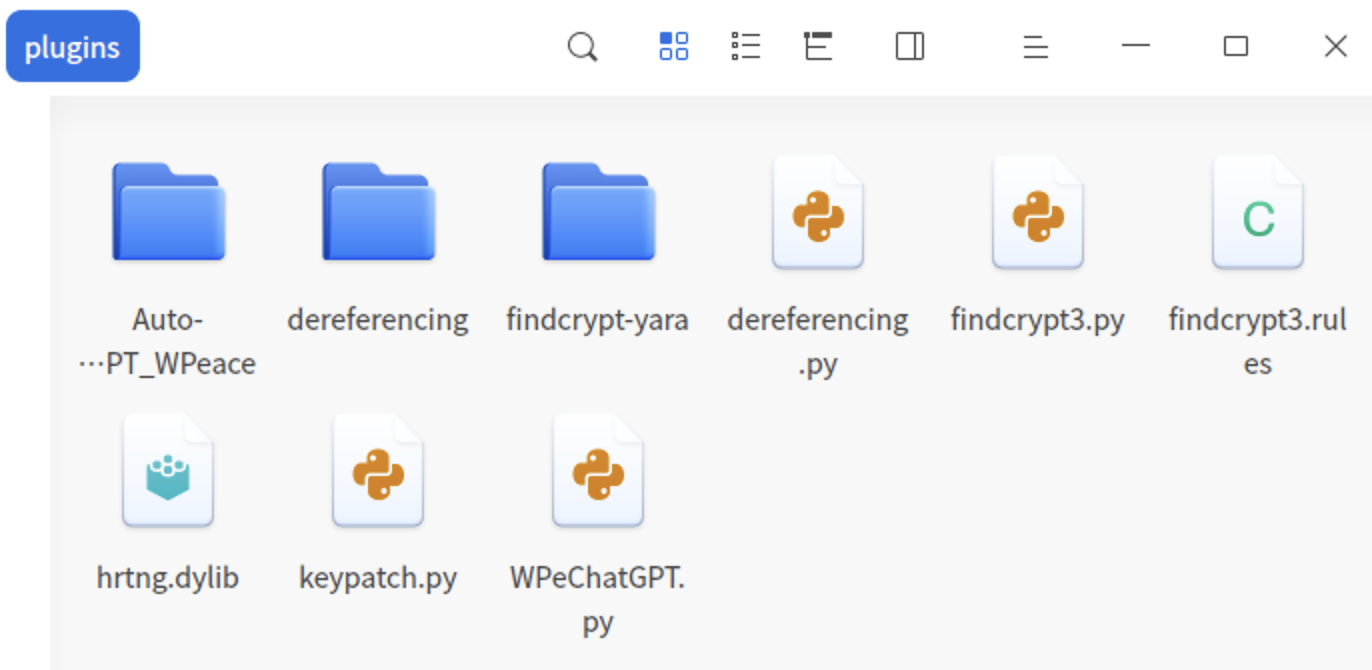Toggle the details side panel
The width and height of the screenshot is (1372, 670).
pyautogui.click(x=910, y=46)
